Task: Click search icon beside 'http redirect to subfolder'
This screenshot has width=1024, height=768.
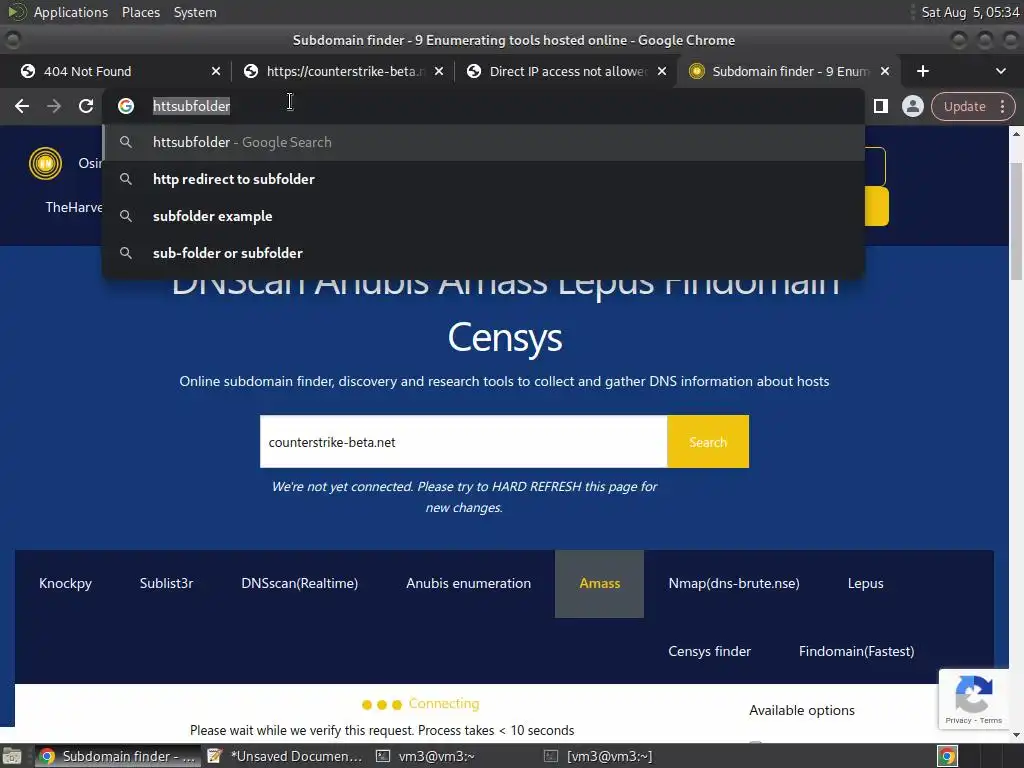Action: [x=125, y=178]
